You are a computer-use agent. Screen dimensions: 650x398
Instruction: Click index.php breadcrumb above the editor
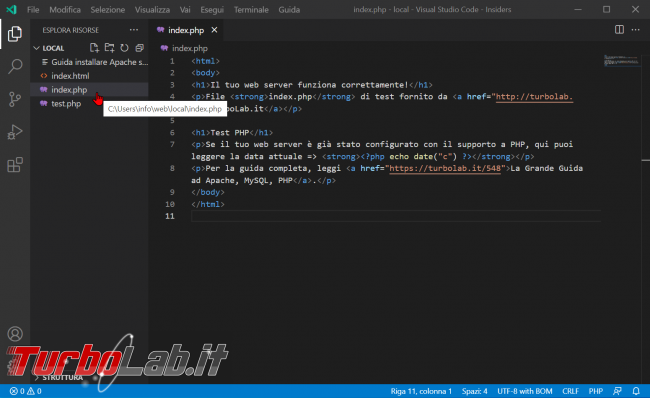pos(189,48)
